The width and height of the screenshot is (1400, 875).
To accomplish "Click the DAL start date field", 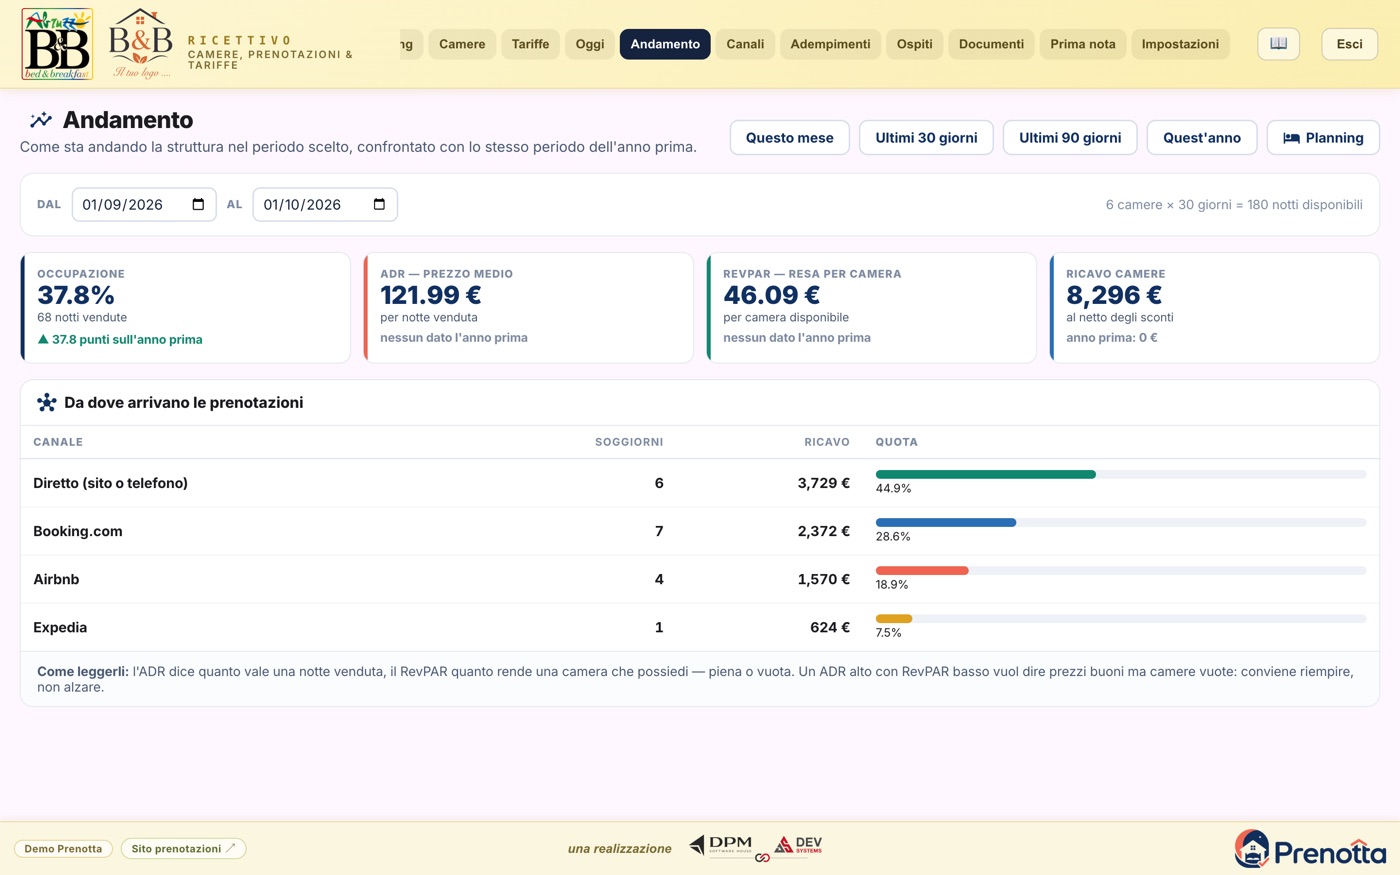I will 144,204.
